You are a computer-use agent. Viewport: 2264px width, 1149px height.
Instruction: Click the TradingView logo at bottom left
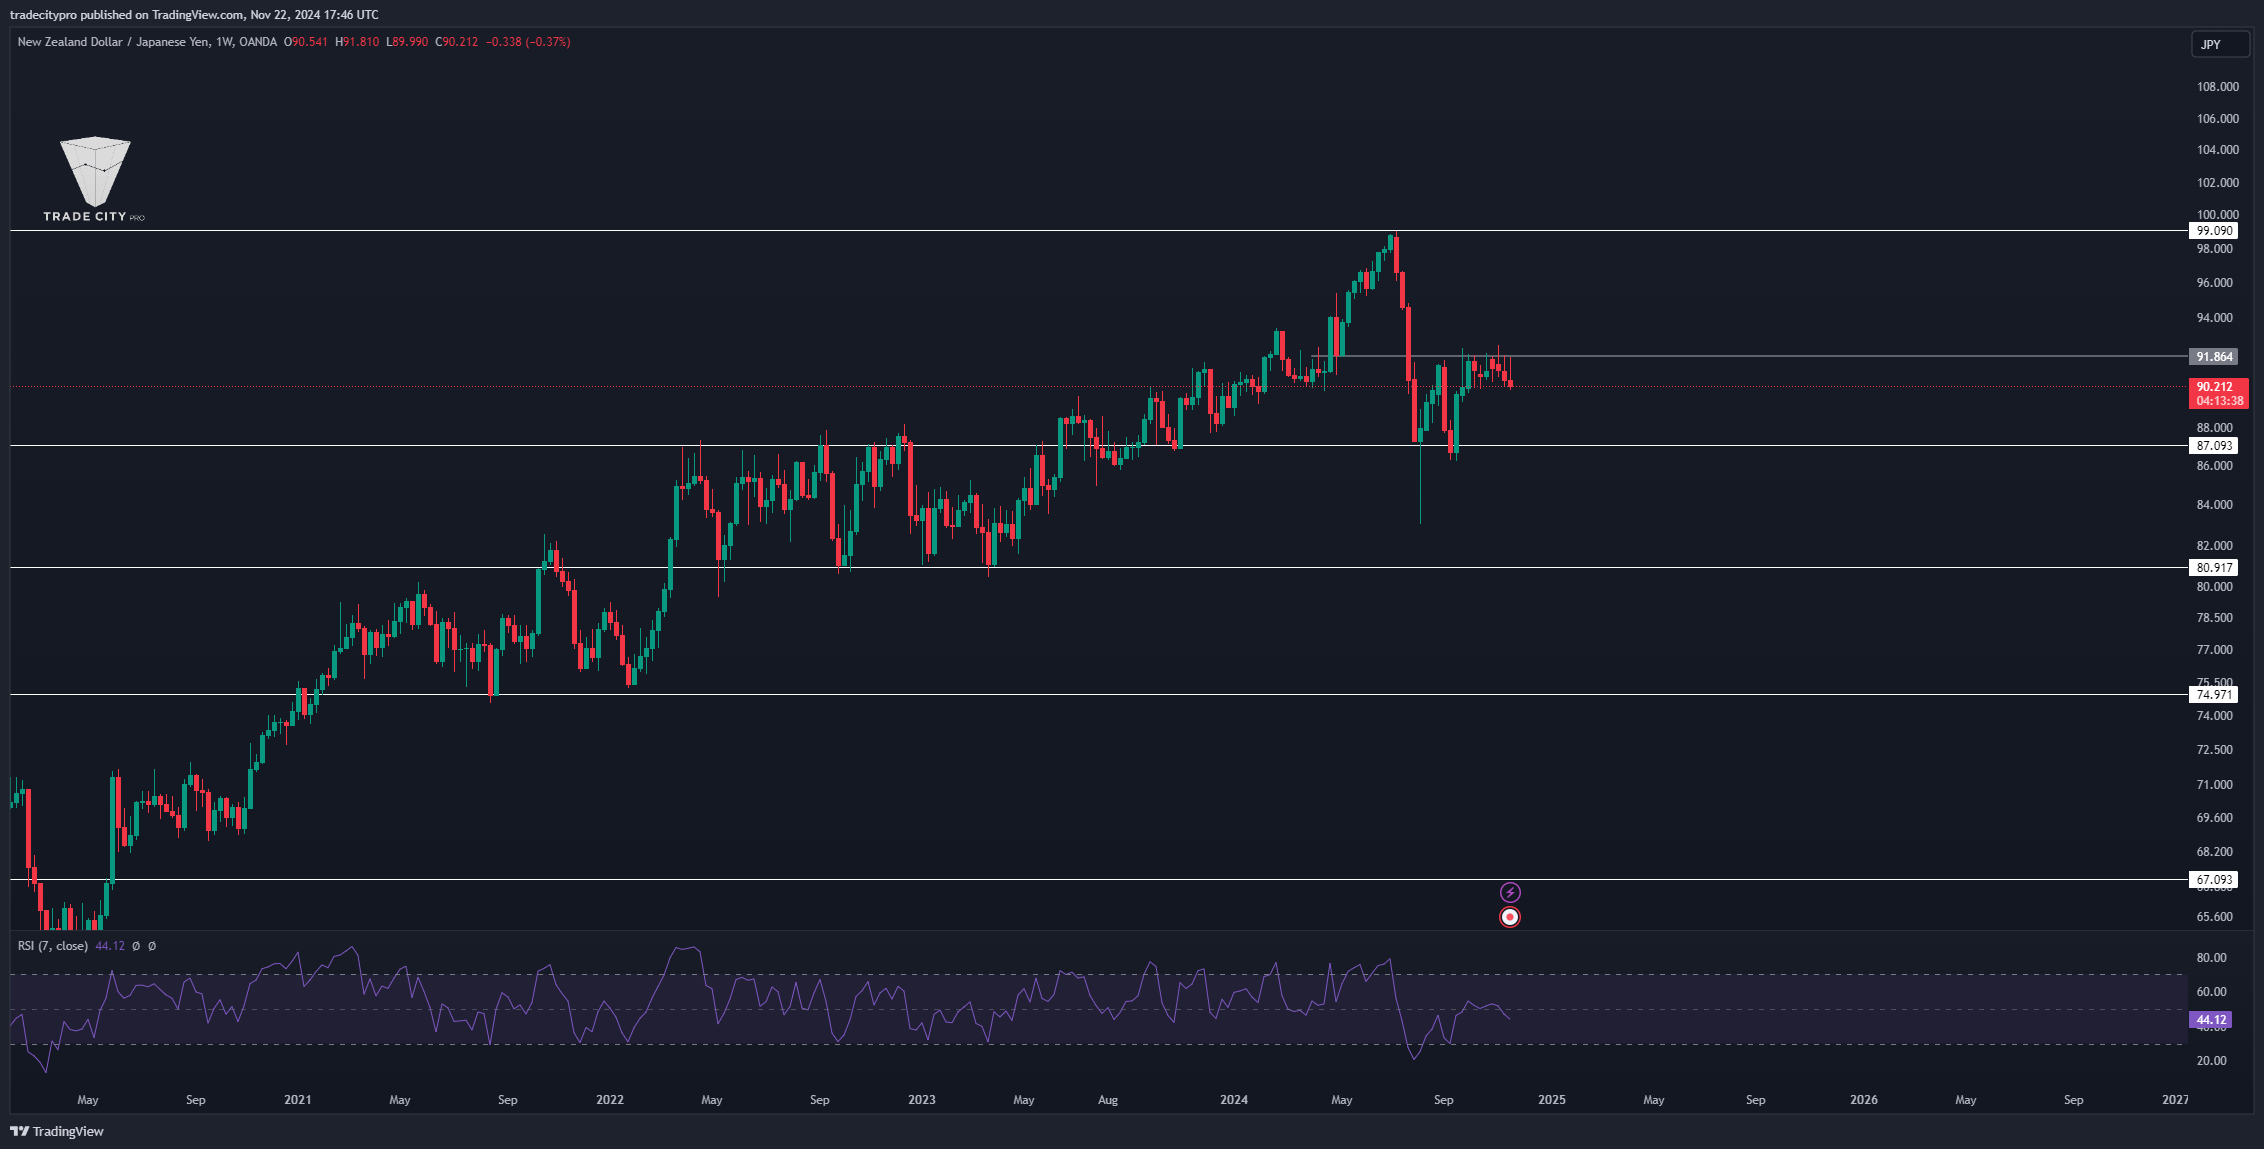coord(57,1131)
